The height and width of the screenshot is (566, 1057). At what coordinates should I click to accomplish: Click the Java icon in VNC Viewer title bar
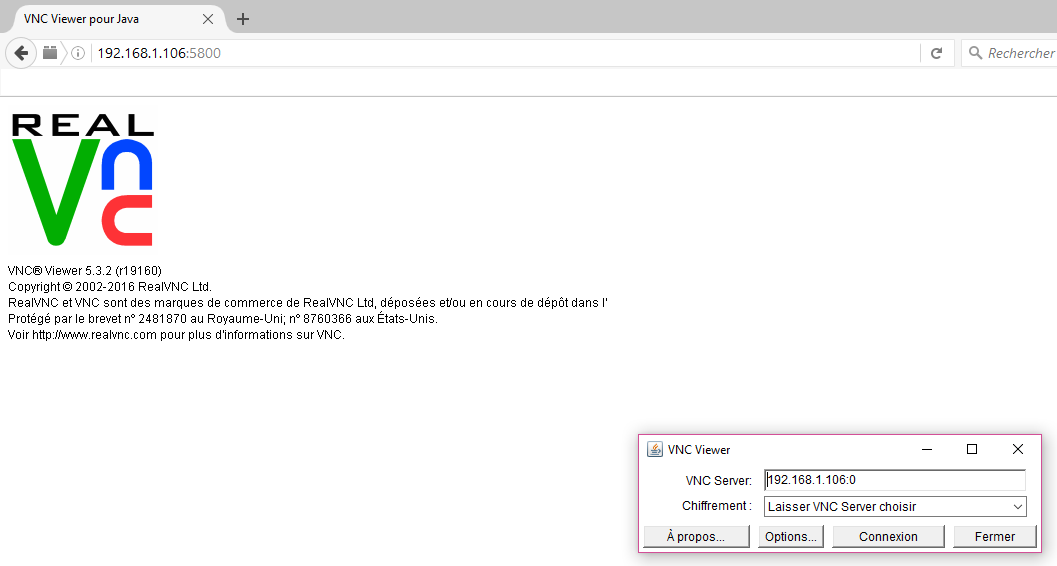coord(655,449)
